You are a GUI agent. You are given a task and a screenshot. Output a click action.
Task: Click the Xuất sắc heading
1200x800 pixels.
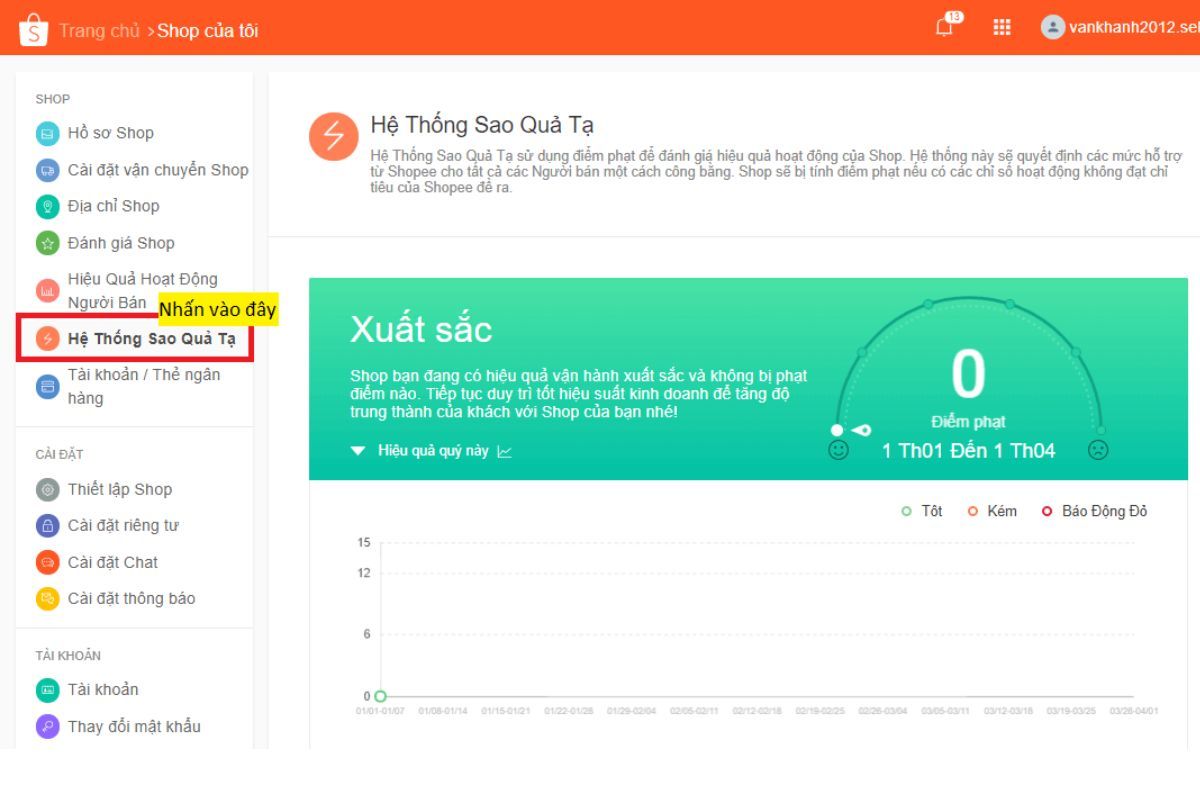tap(421, 329)
